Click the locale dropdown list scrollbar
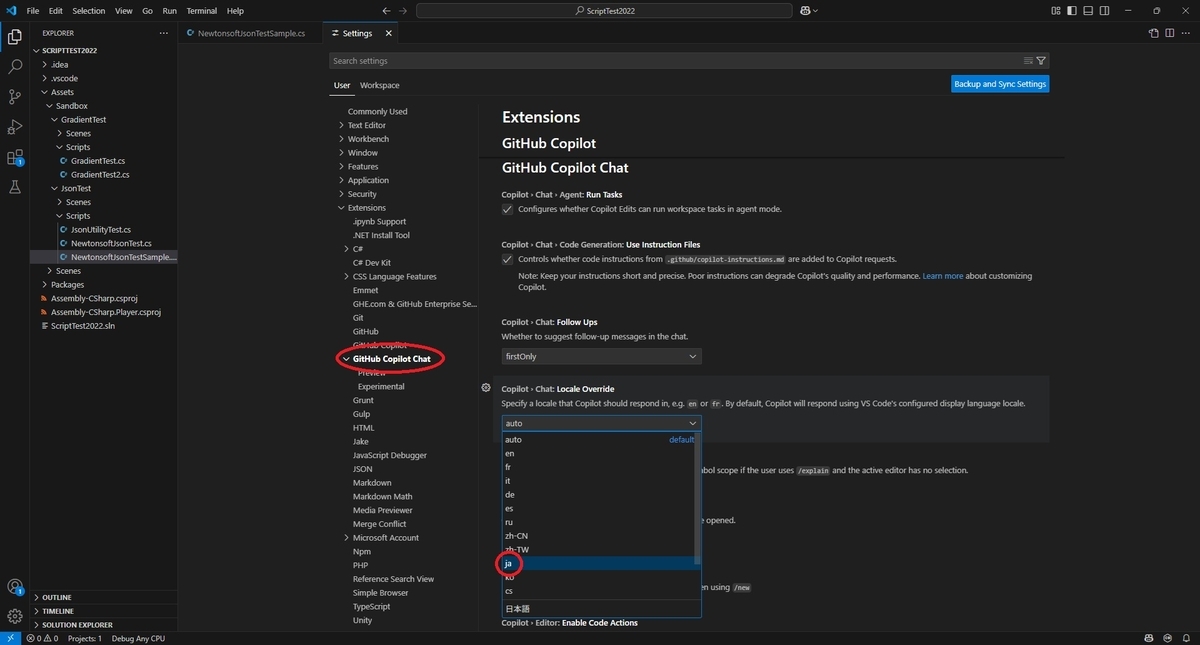The image size is (1200, 645). point(698,498)
